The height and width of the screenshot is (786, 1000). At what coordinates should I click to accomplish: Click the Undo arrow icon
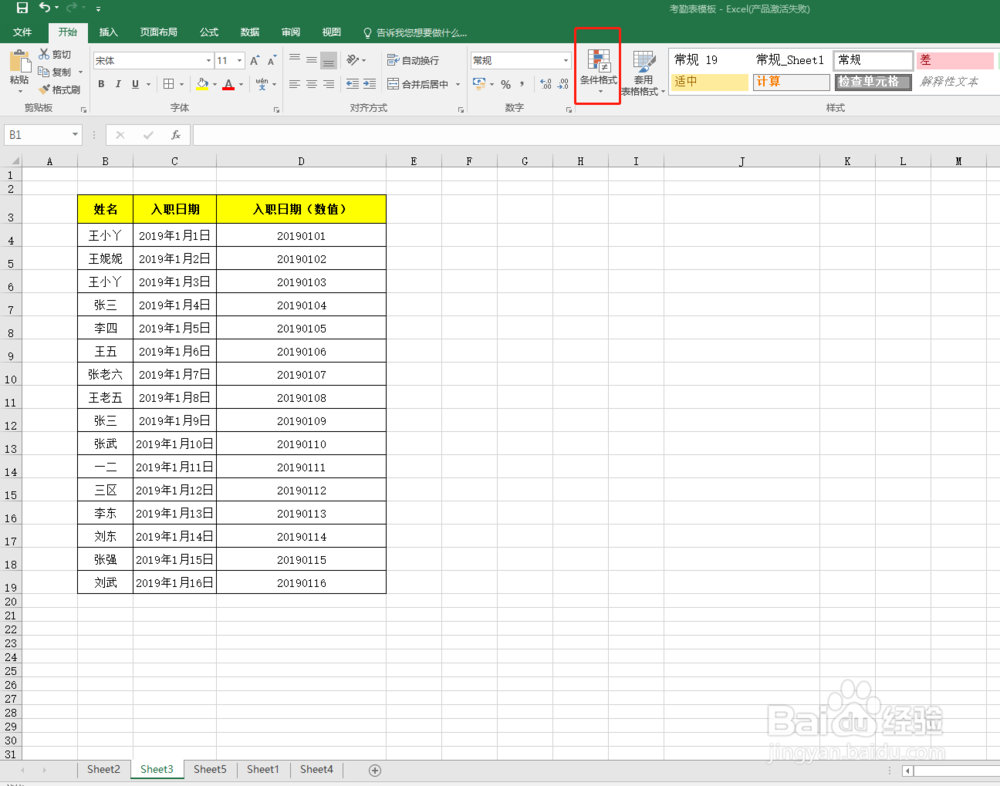point(45,8)
